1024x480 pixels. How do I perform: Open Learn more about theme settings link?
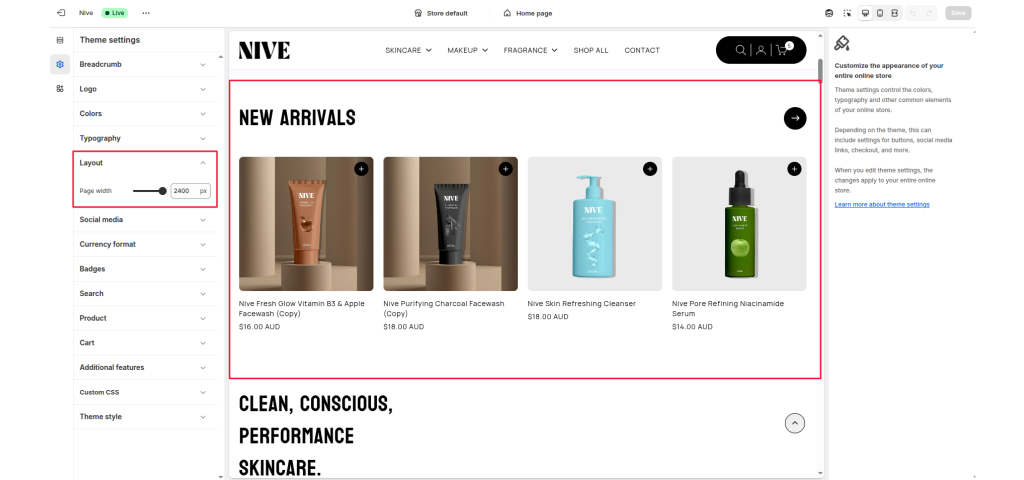coord(882,204)
